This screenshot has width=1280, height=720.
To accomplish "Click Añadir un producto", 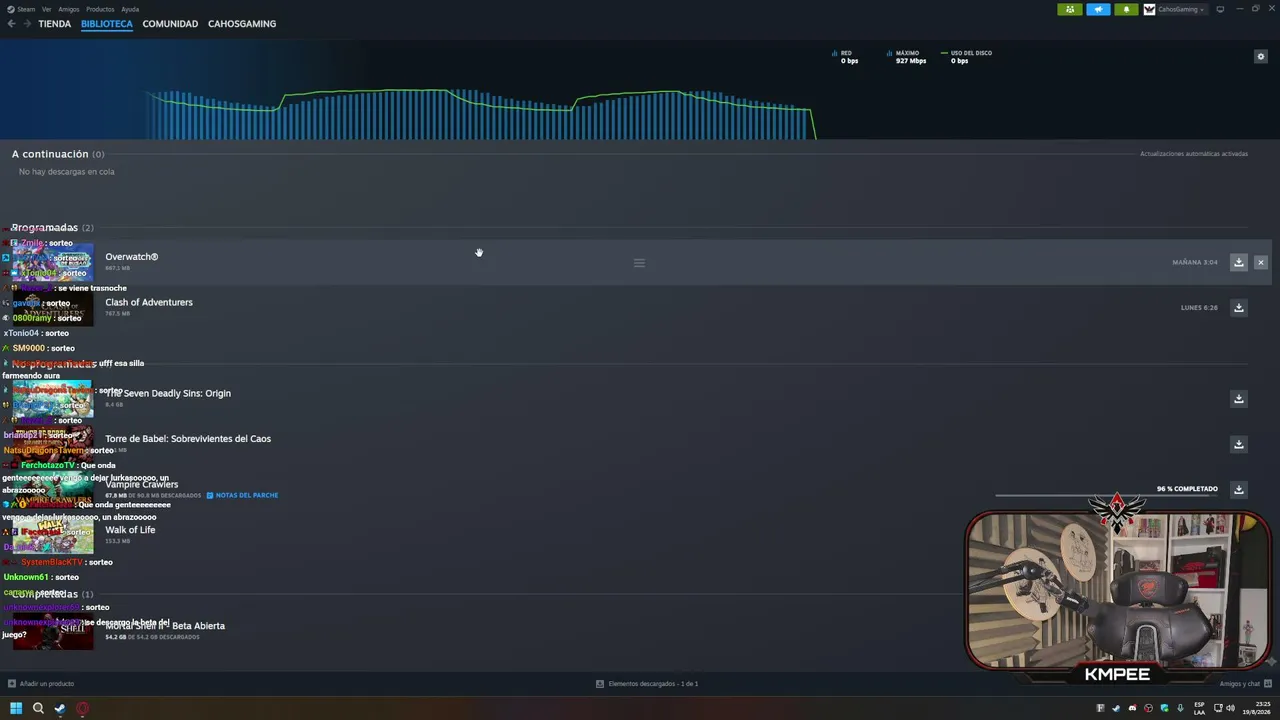I will coord(41,684).
